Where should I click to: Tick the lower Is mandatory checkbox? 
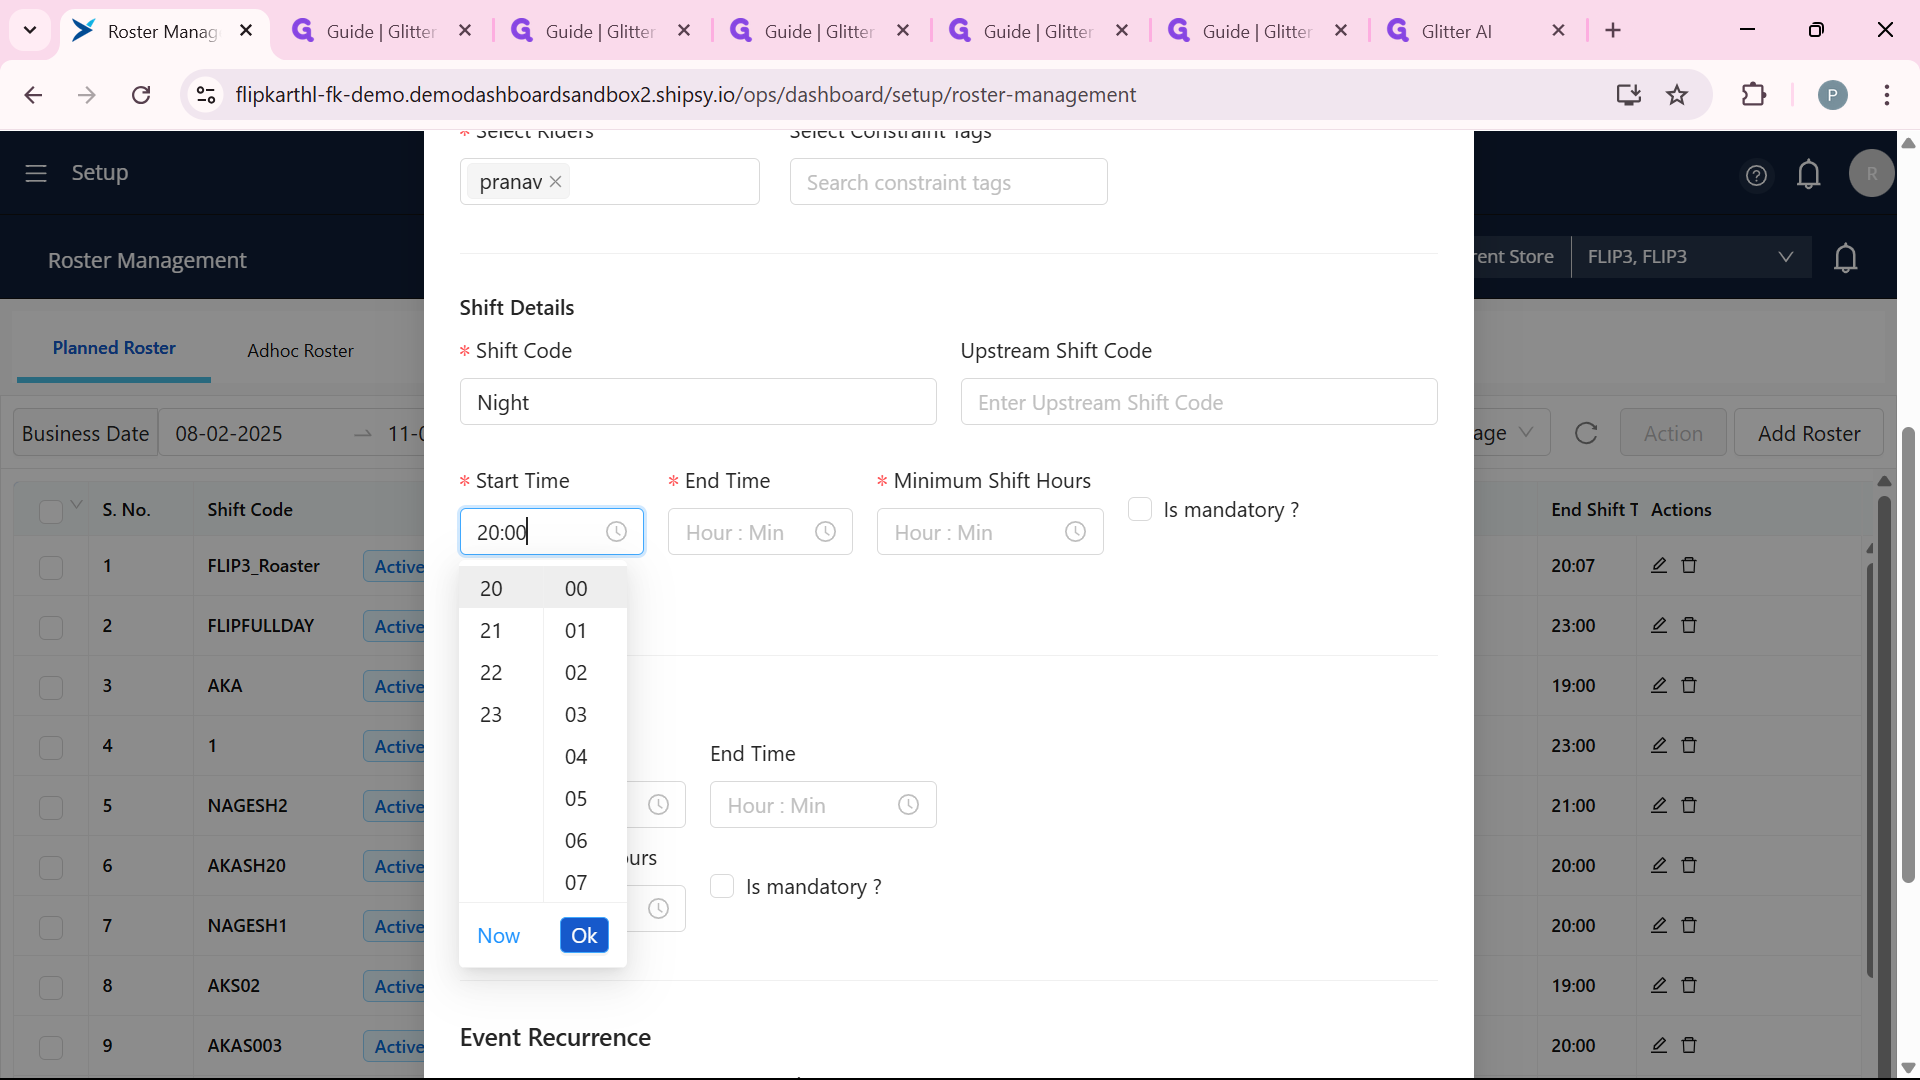pos(722,886)
